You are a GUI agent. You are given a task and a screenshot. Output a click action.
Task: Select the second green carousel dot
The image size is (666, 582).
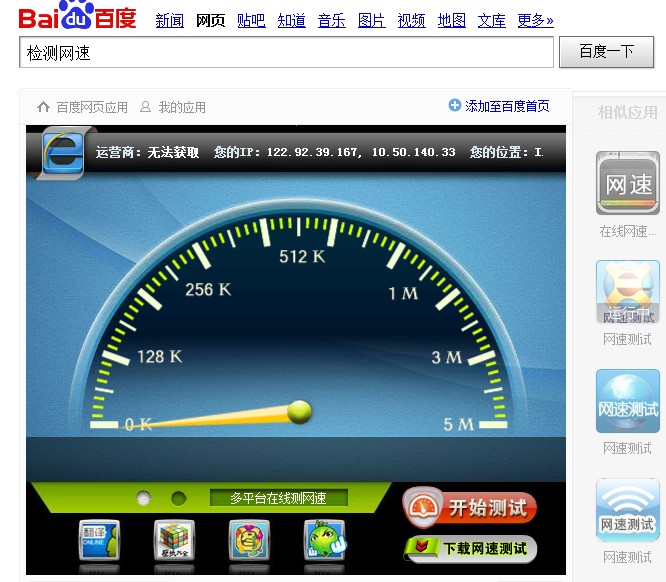click(x=178, y=498)
